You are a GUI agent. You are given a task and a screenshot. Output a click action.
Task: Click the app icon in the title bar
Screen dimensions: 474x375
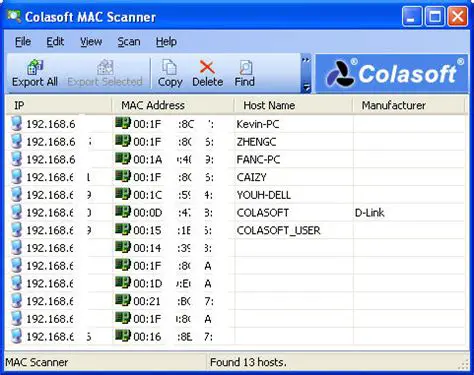pyautogui.click(x=14, y=16)
